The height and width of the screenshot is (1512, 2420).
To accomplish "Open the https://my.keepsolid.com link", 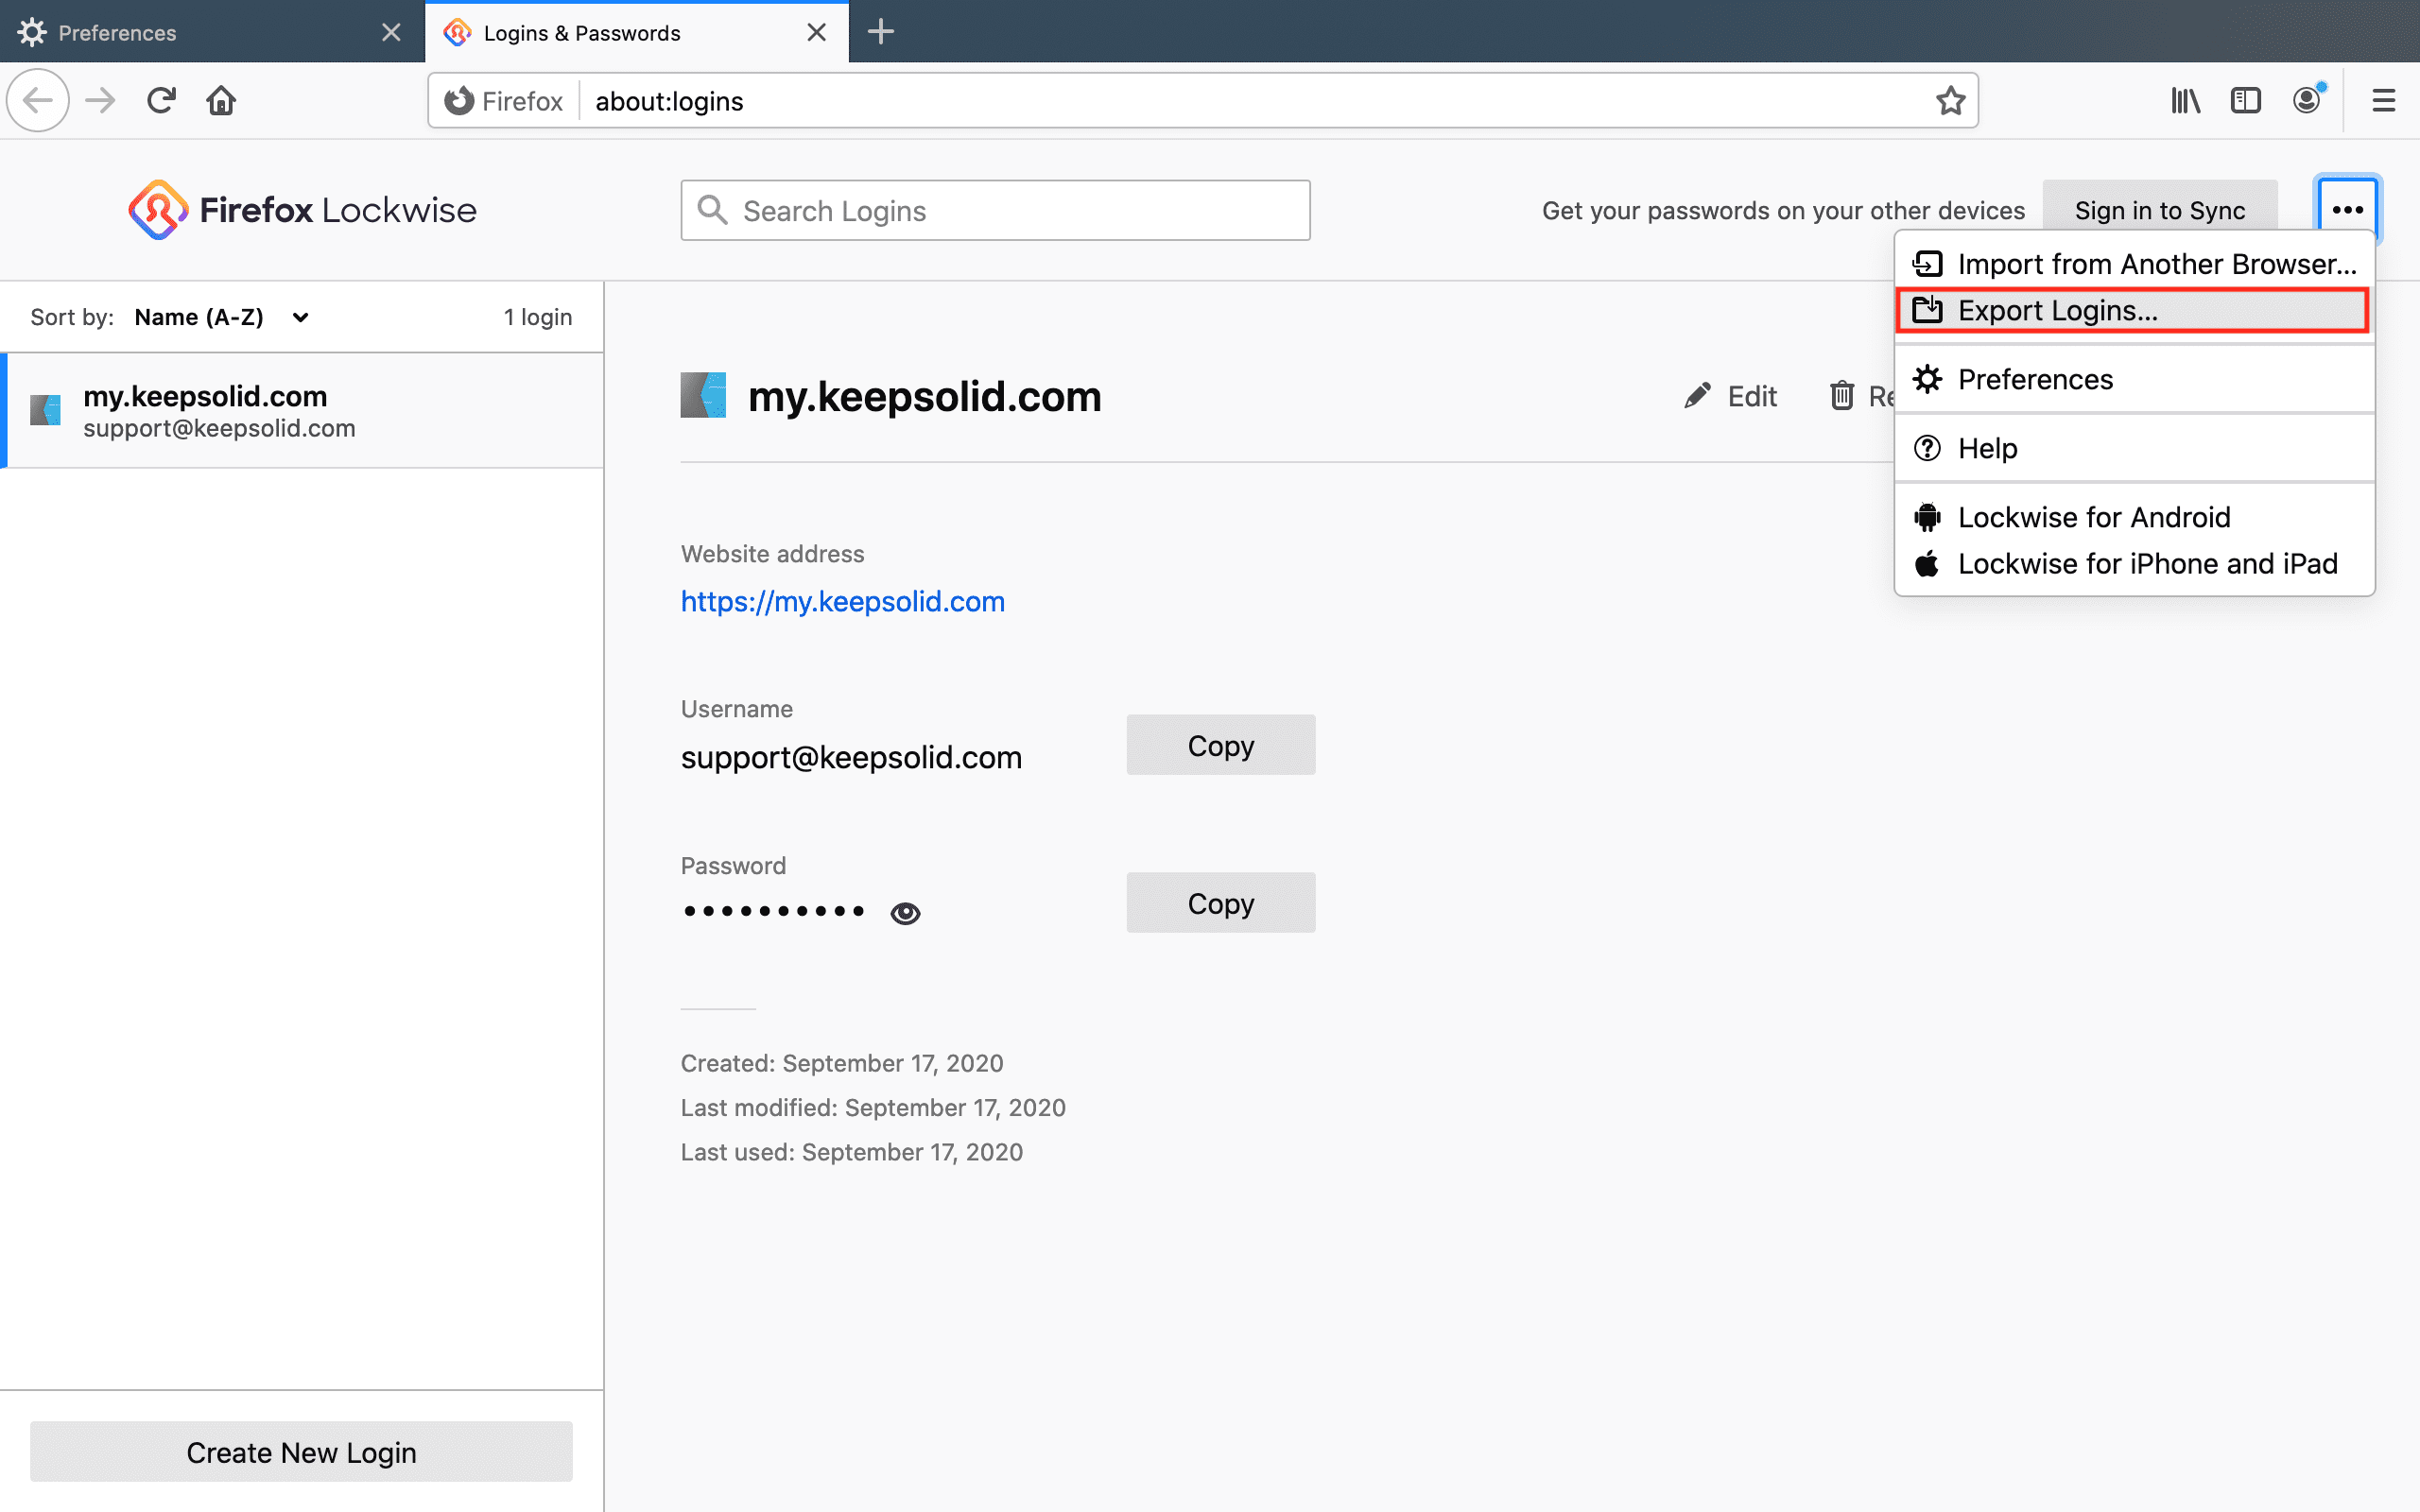I will pos(842,601).
